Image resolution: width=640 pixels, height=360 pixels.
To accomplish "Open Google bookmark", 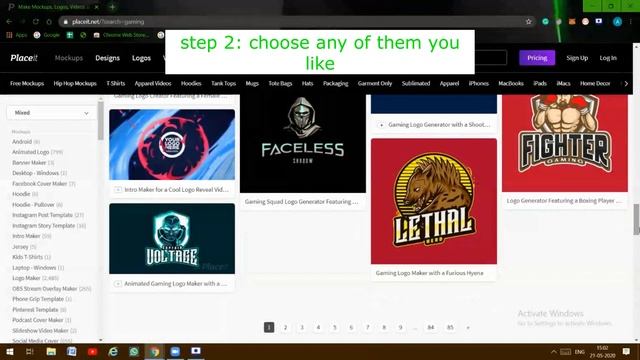I will point(47,35).
